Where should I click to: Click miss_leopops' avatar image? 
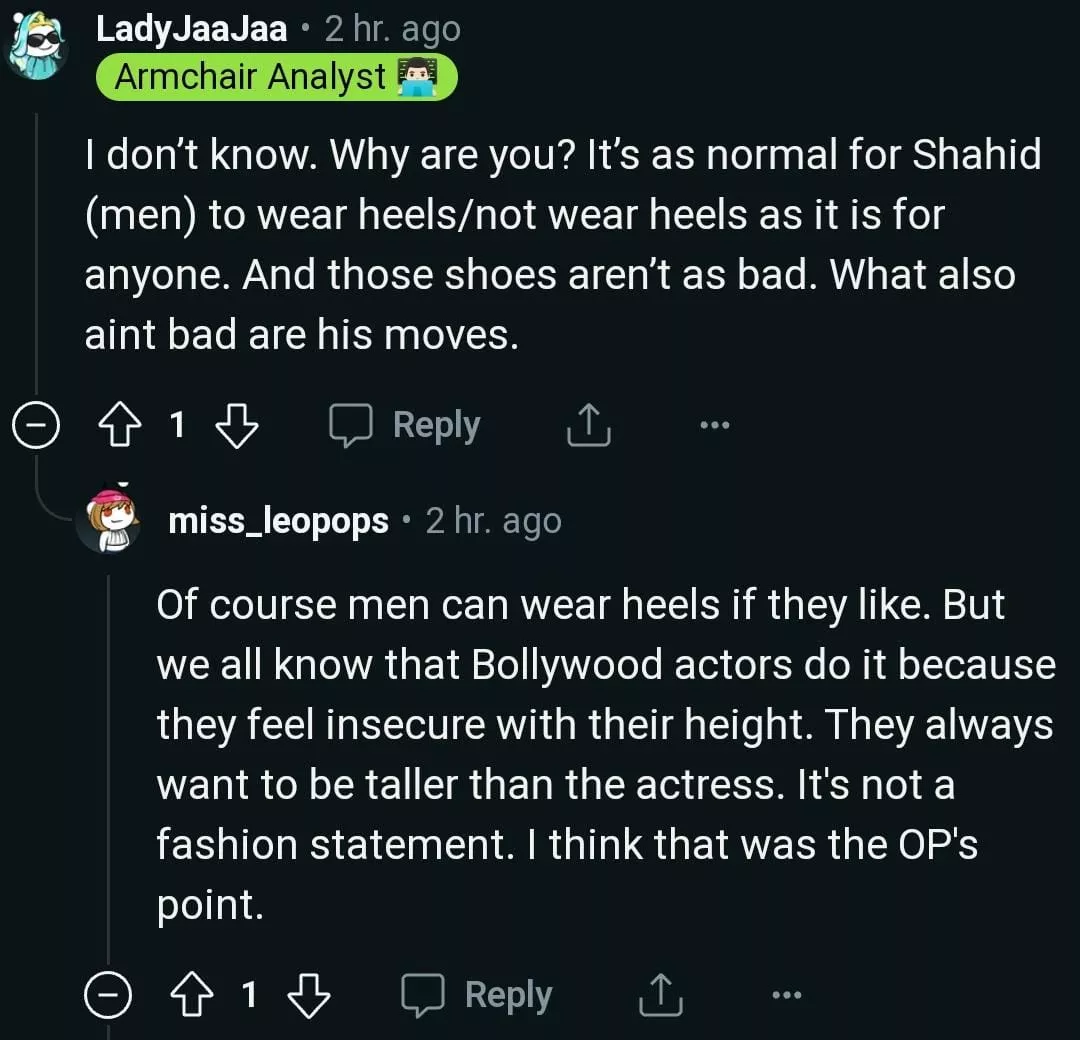tap(108, 519)
